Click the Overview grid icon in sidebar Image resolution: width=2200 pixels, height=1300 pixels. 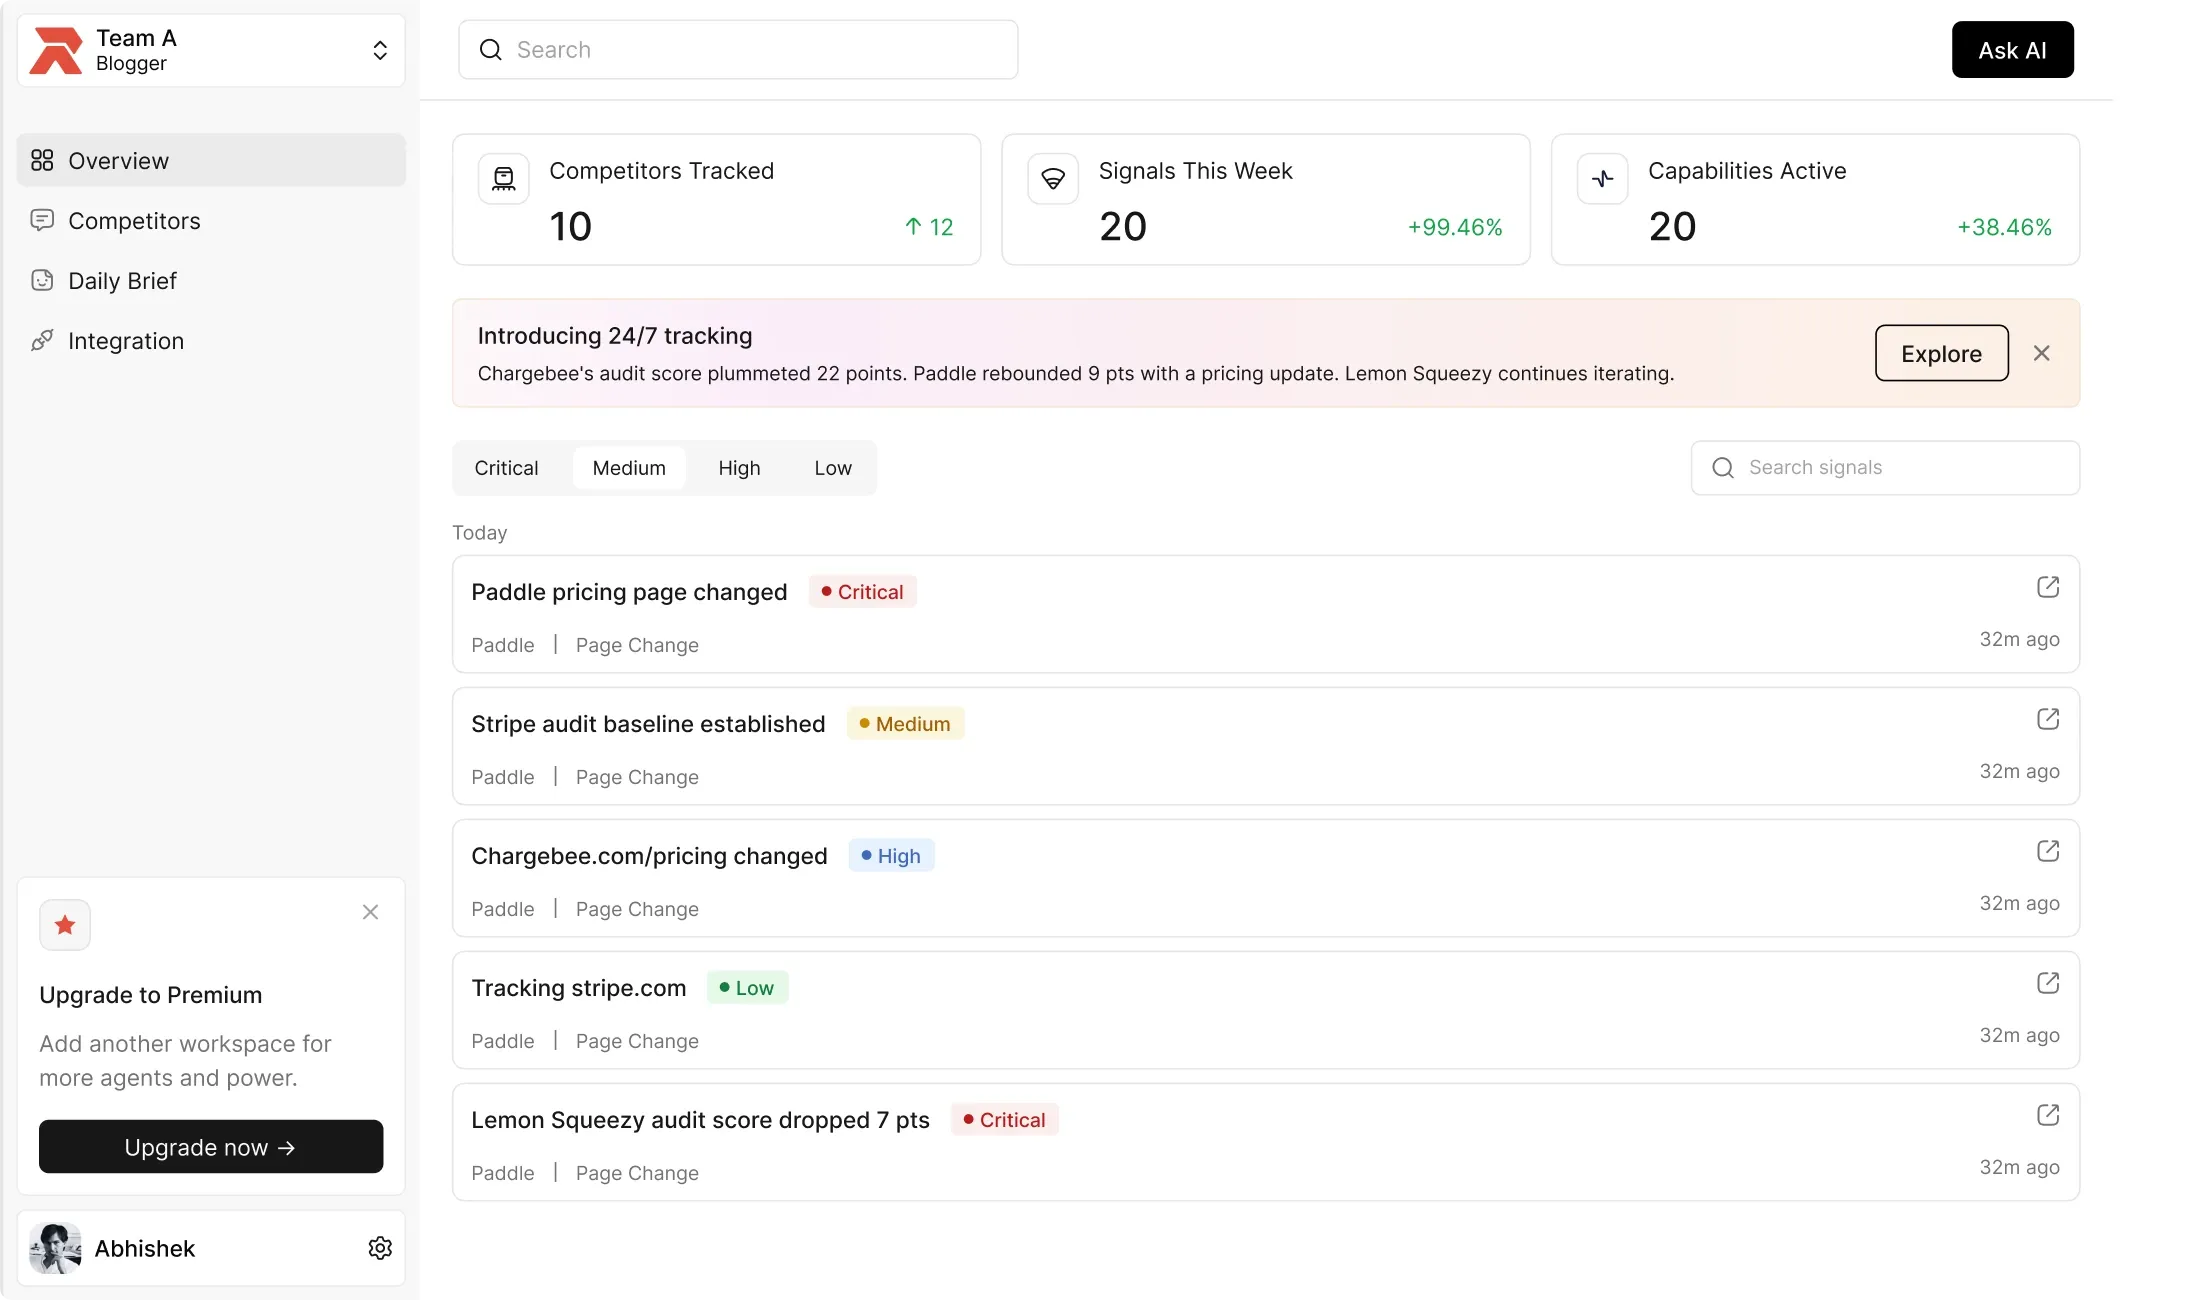pyautogui.click(x=42, y=160)
